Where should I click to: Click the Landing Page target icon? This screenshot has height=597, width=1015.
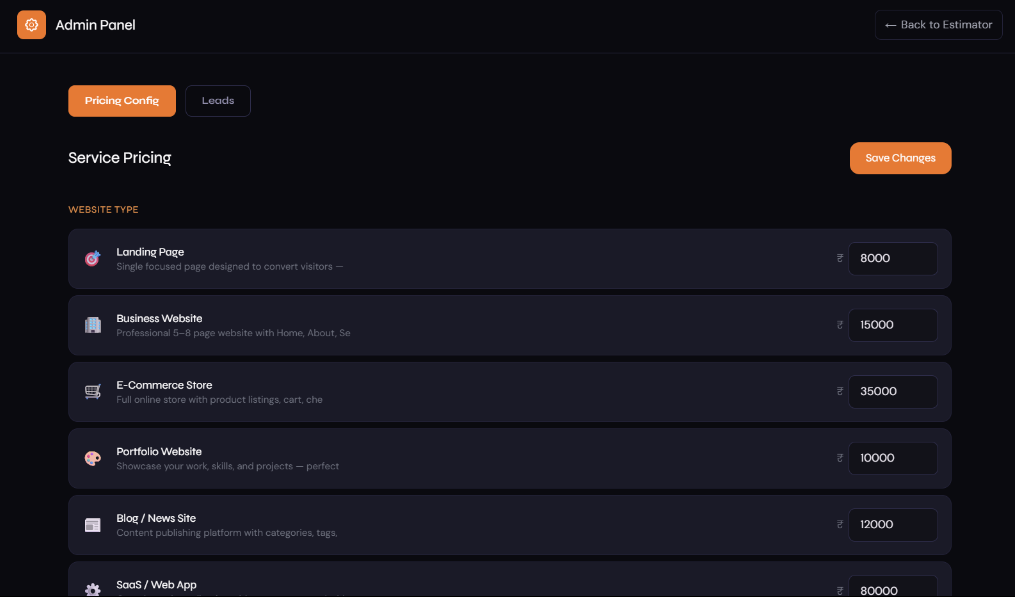[x=93, y=259]
